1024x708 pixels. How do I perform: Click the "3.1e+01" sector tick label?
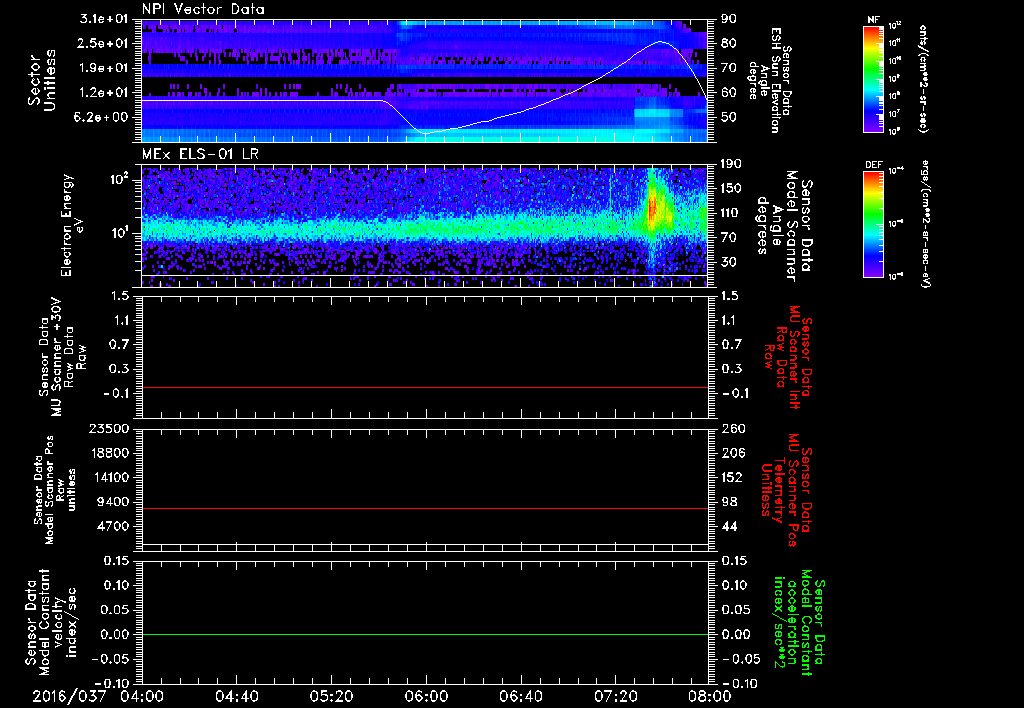[x=104, y=19]
